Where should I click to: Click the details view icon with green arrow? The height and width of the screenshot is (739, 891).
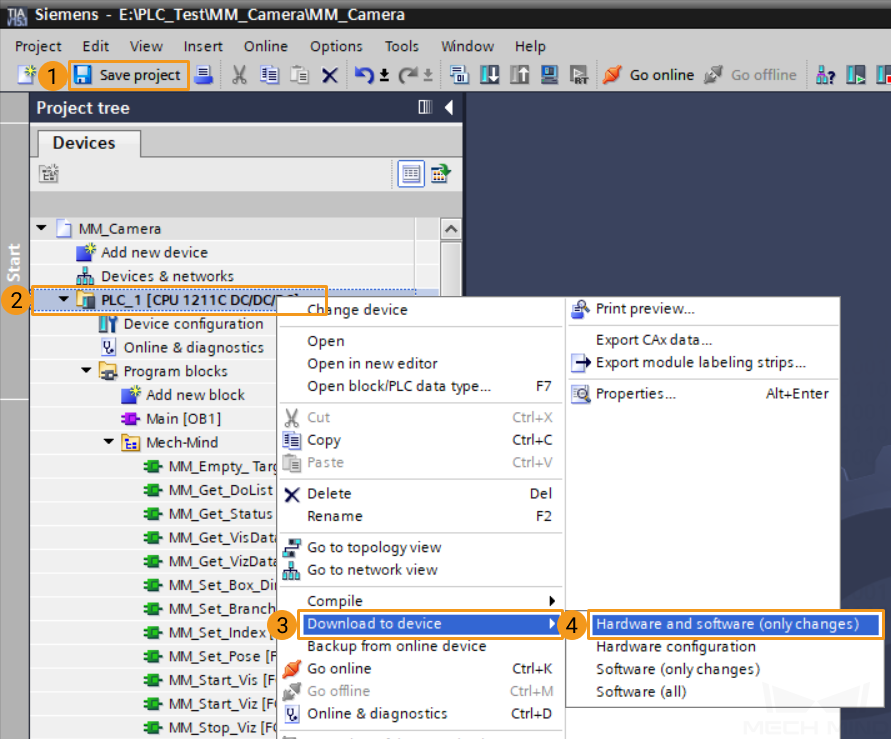440,173
